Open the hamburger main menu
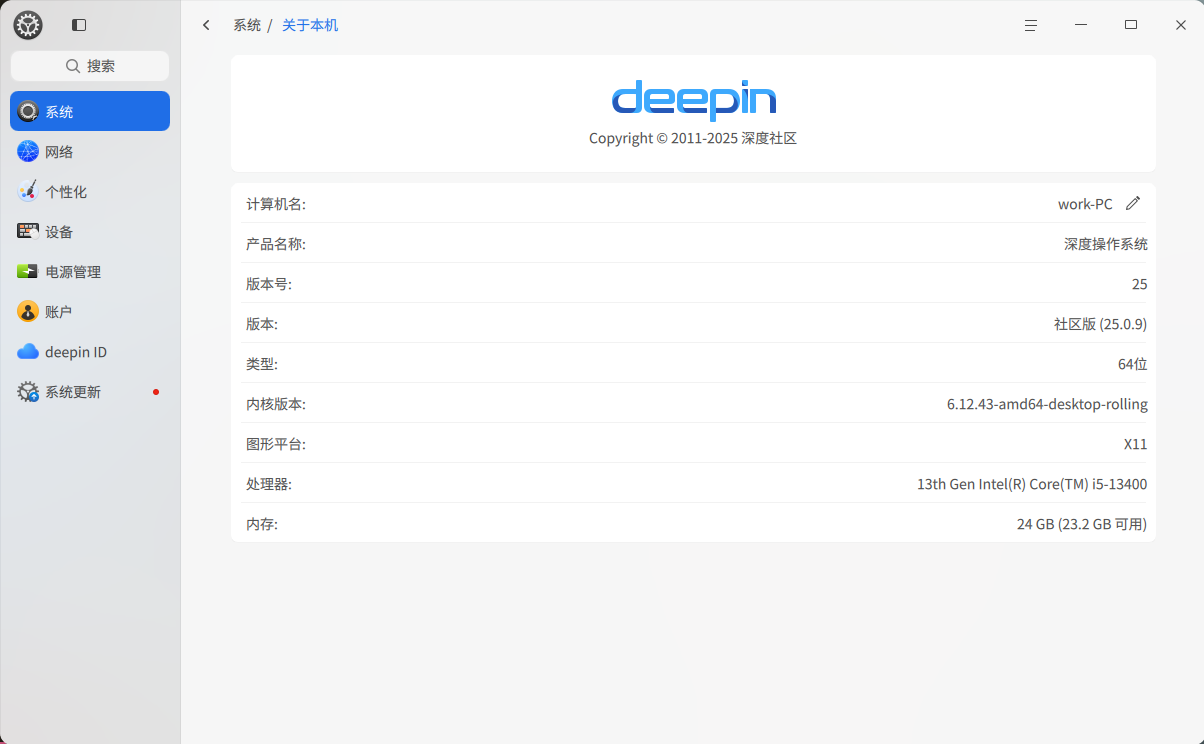Viewport: 1204px width, 744px height. 1031,25
